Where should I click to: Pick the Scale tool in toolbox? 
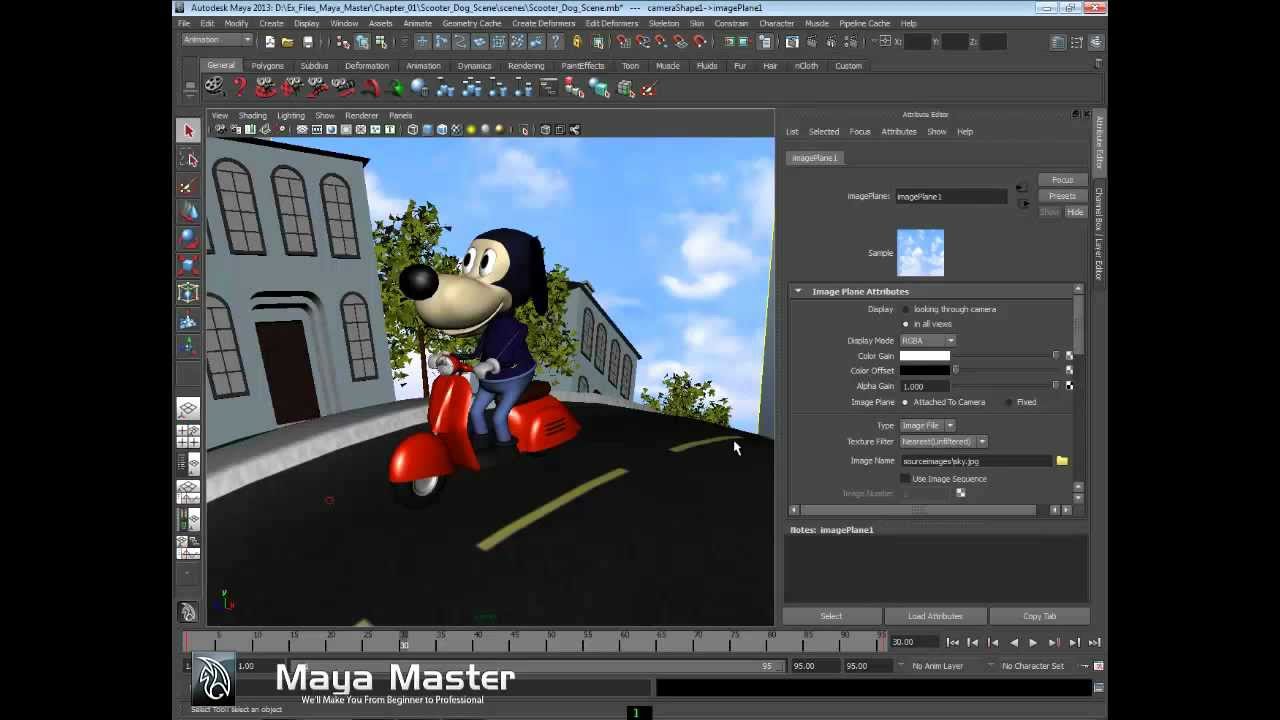pos(188,266)
